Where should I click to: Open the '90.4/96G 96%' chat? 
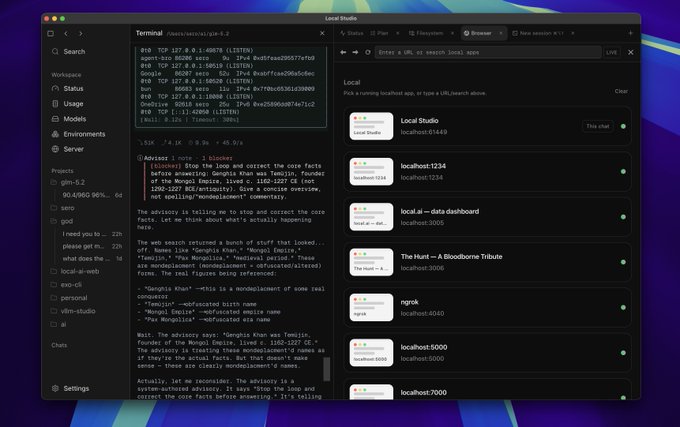(92, 196)
